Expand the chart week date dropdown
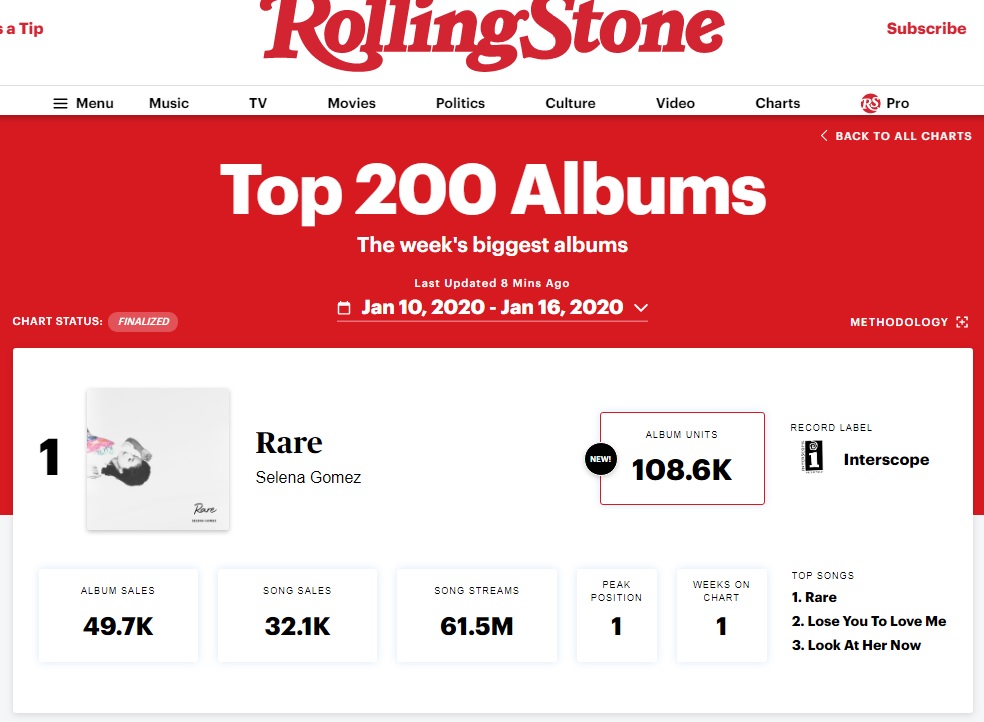The width and height of the screenshot is (984, 722). coord(641,308)
